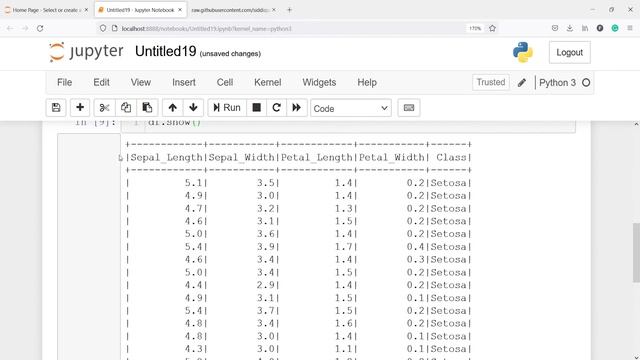Go forward in browser history

25,29
